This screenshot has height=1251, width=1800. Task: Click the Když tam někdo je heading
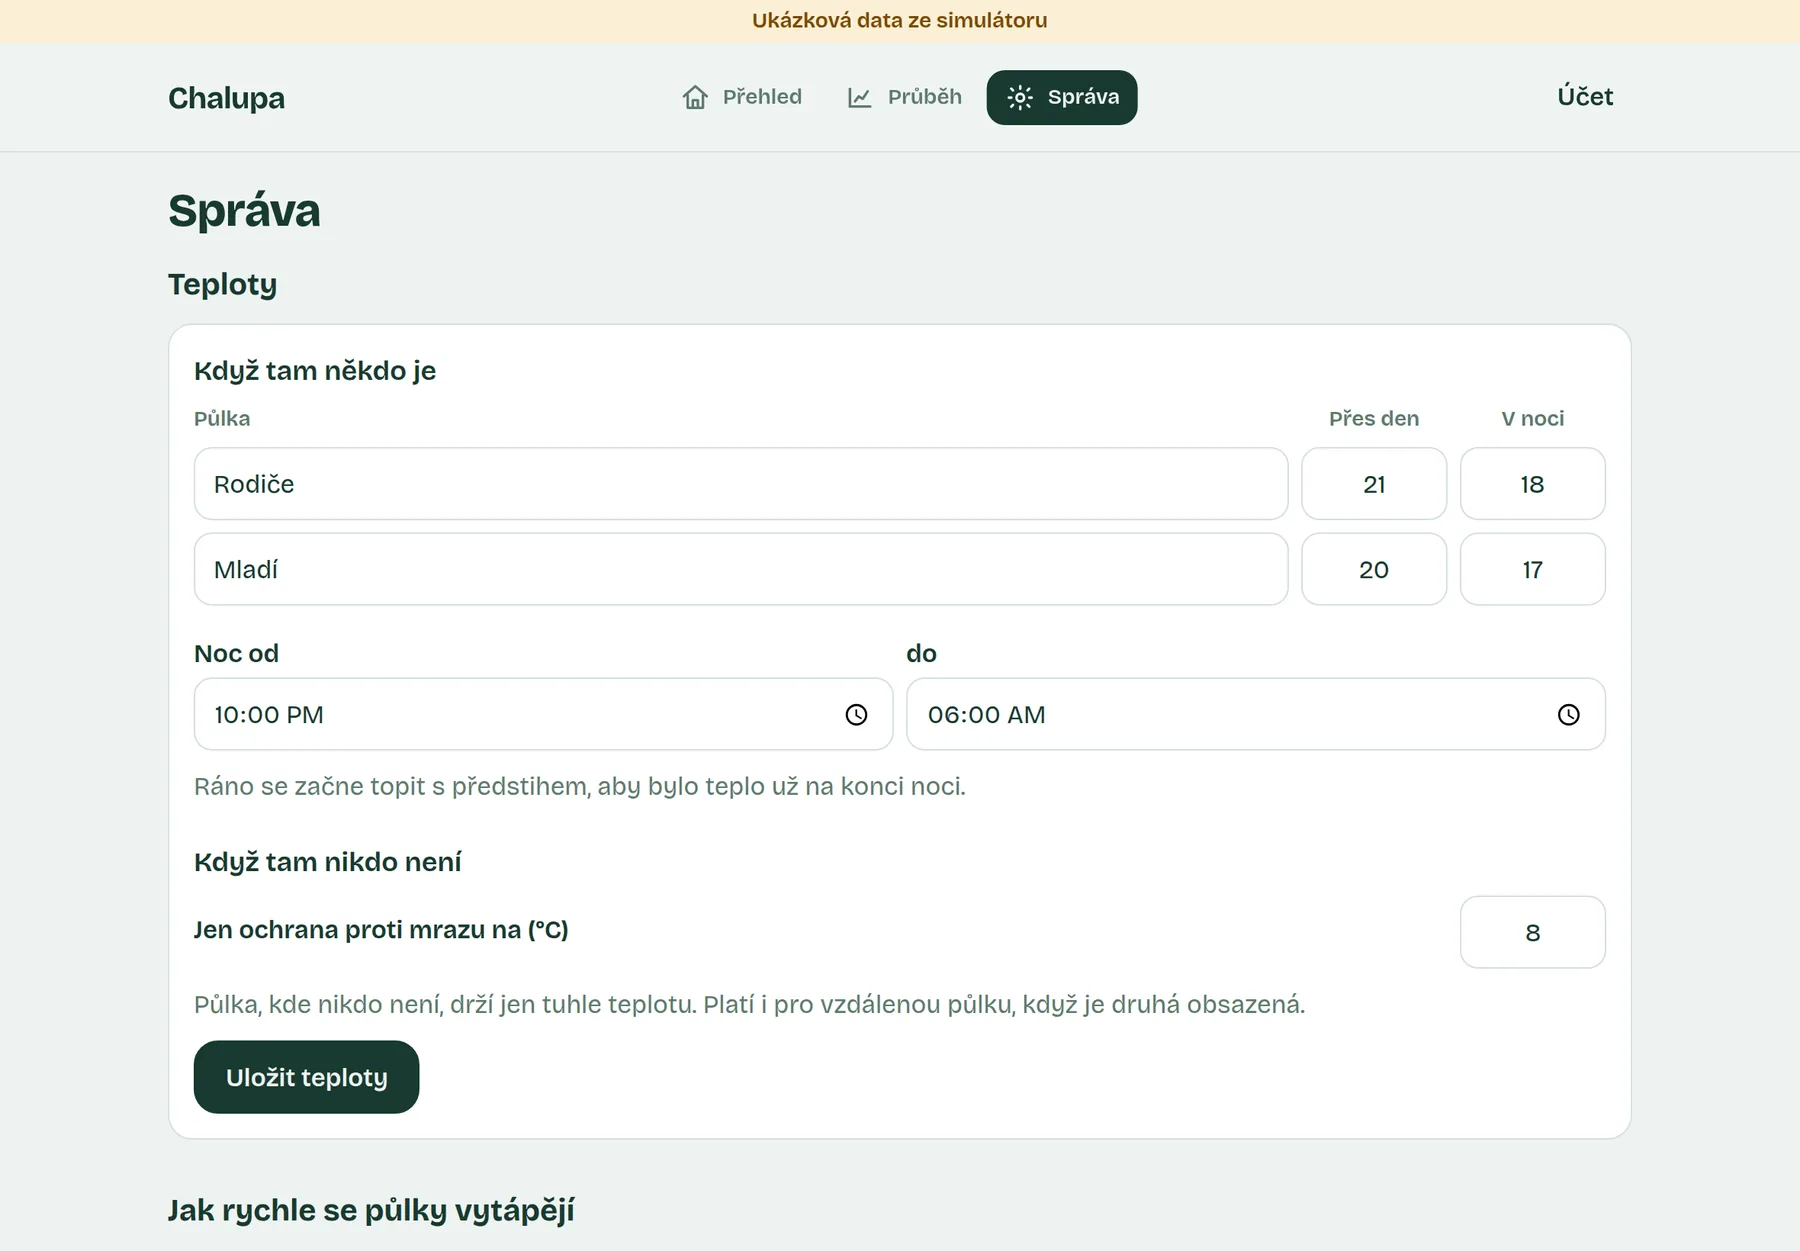click(315, 370)
